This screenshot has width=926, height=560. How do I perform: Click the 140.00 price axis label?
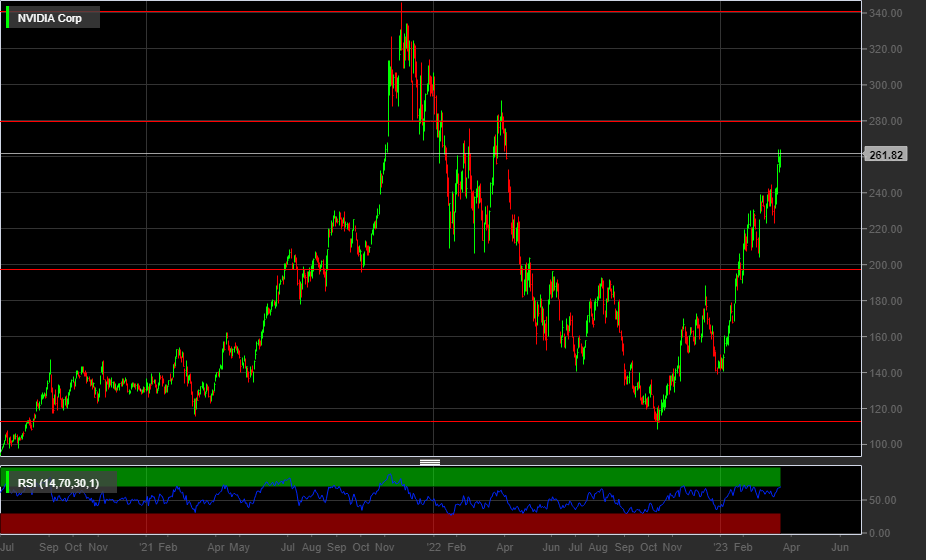coord(885,373)
